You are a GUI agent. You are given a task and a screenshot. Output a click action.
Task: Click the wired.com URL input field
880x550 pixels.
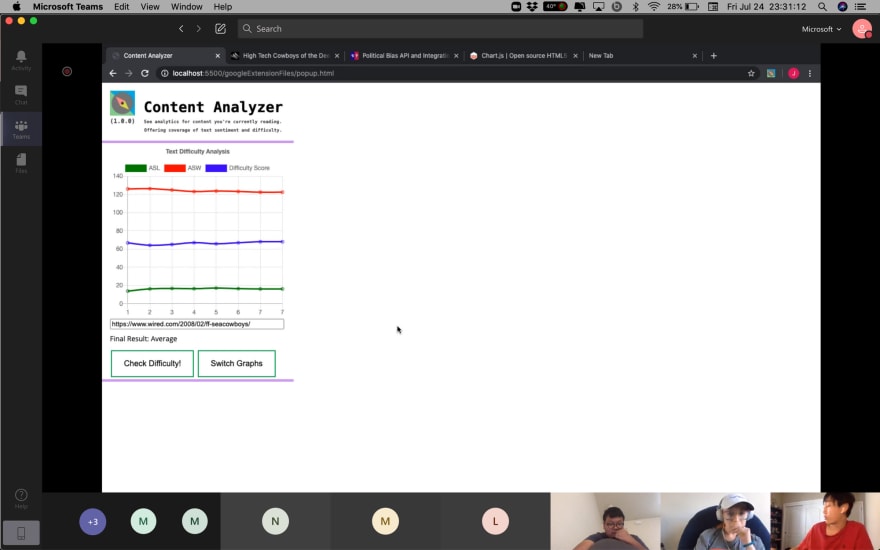coord(197,324)
